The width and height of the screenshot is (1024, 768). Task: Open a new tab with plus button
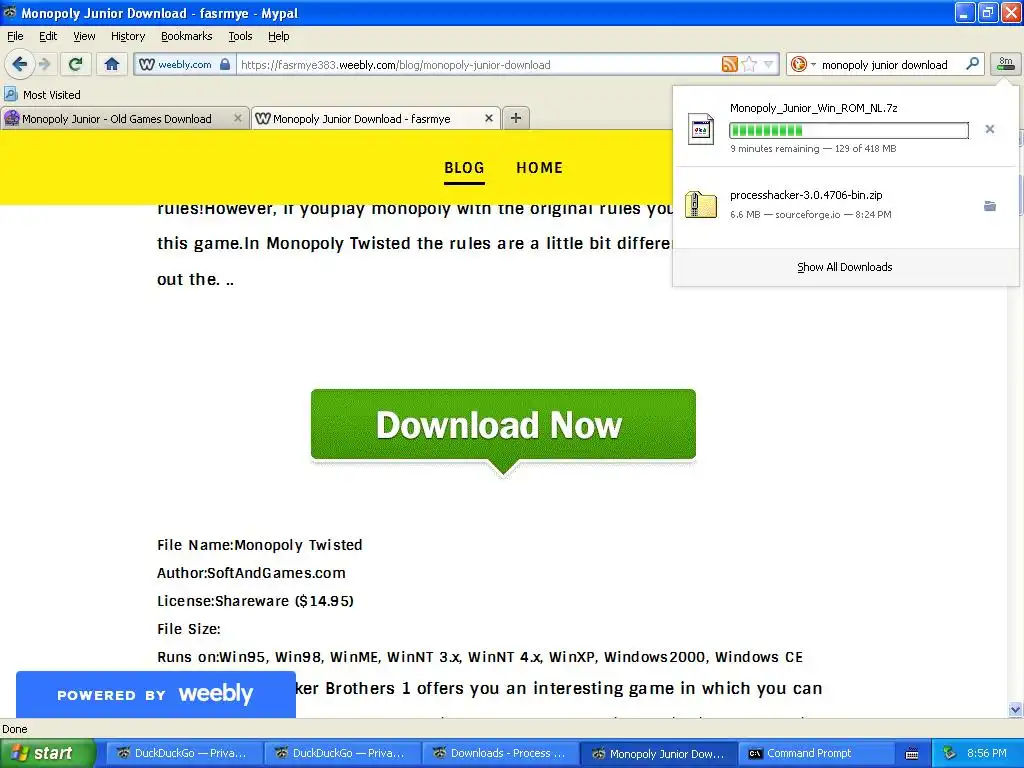pos(516,118)
